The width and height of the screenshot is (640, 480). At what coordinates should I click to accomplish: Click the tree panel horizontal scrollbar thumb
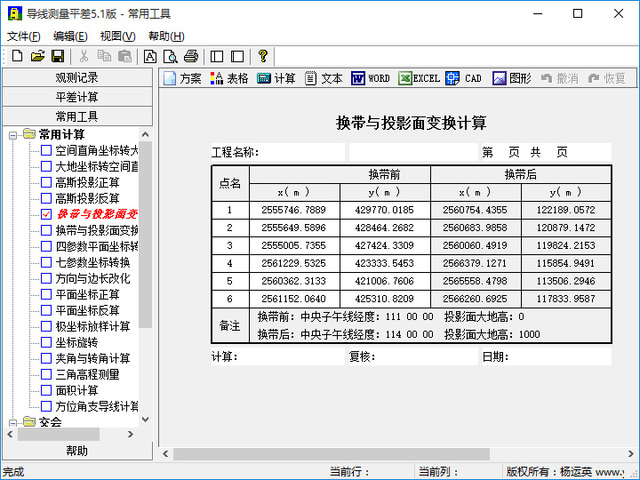[x=59, y=434]
